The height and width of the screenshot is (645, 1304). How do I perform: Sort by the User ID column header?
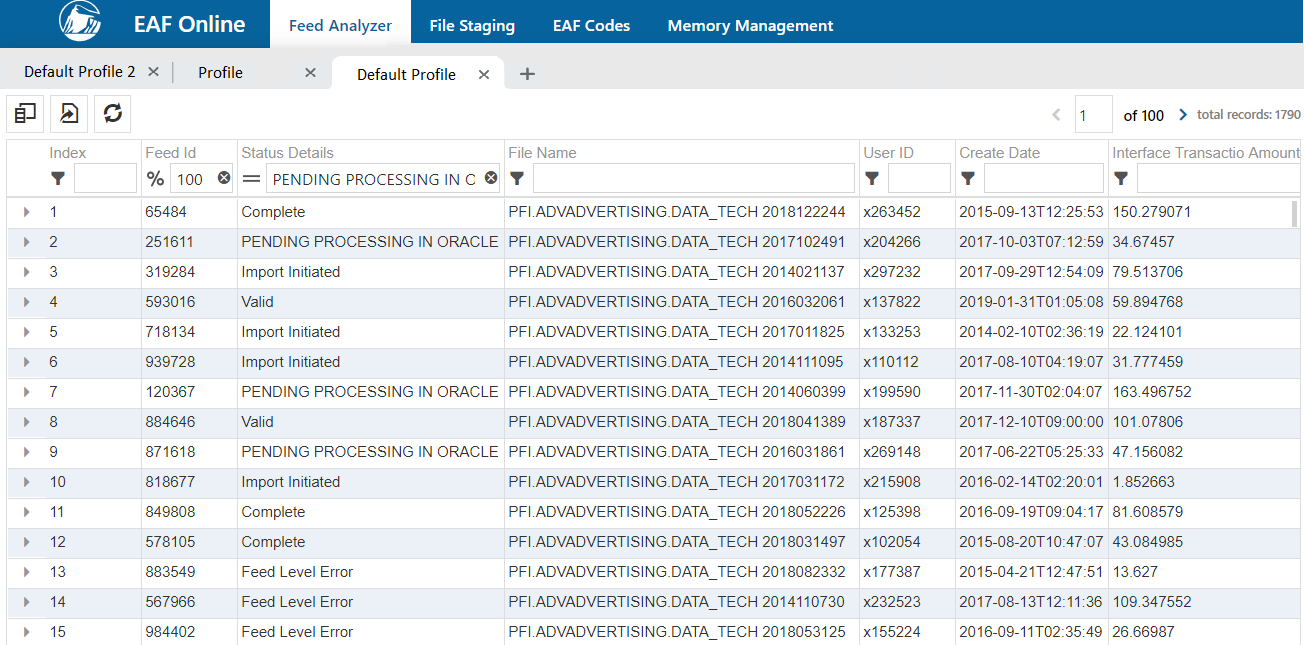889,153
